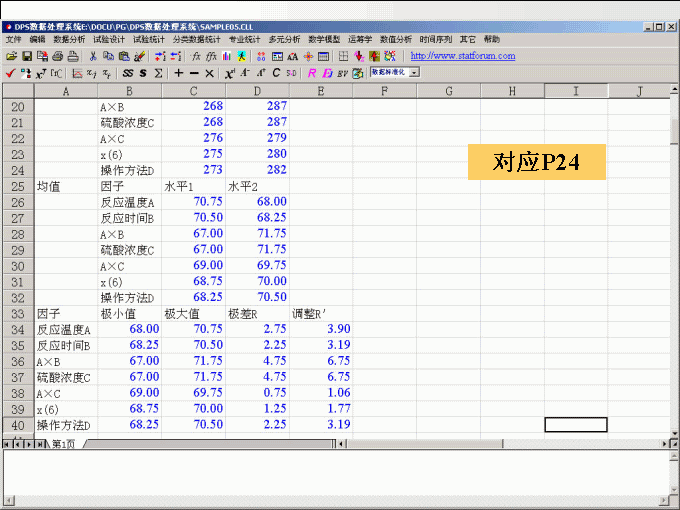Click the fx function icon
Viewport: 680px width, 510px height.
[196, 56]
